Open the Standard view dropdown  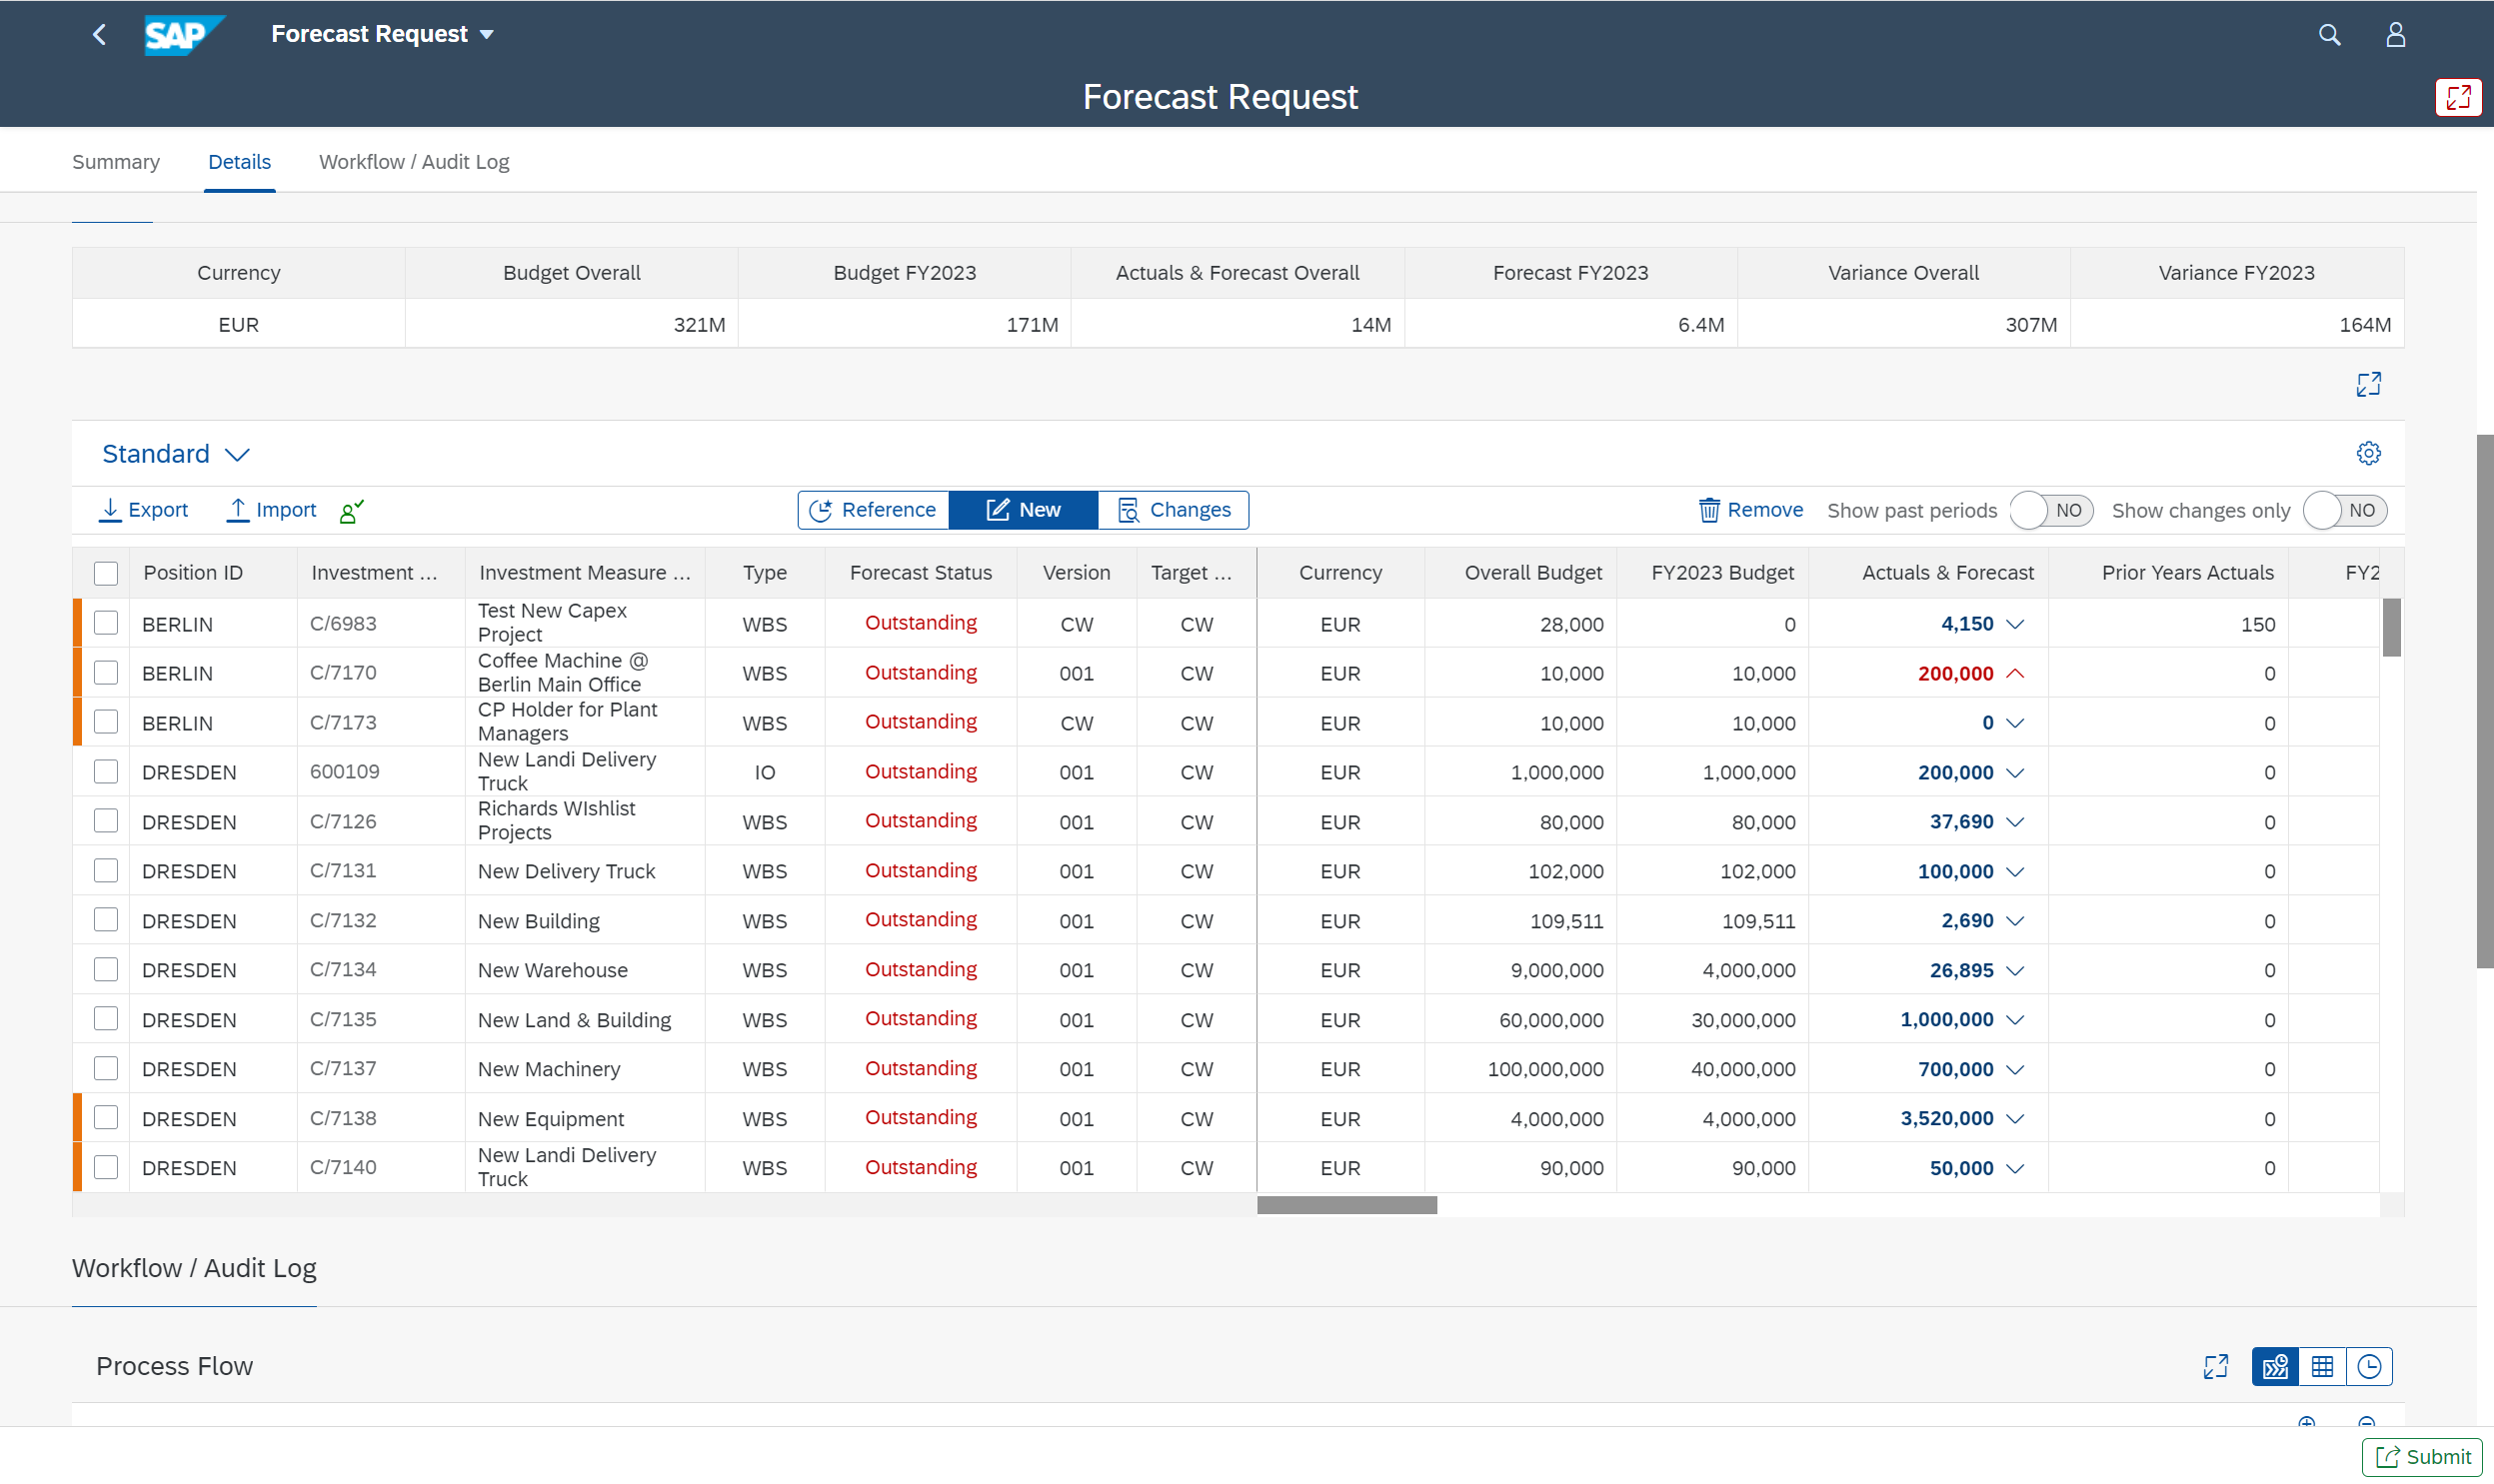pyautogui.click(x=176, y=453)
